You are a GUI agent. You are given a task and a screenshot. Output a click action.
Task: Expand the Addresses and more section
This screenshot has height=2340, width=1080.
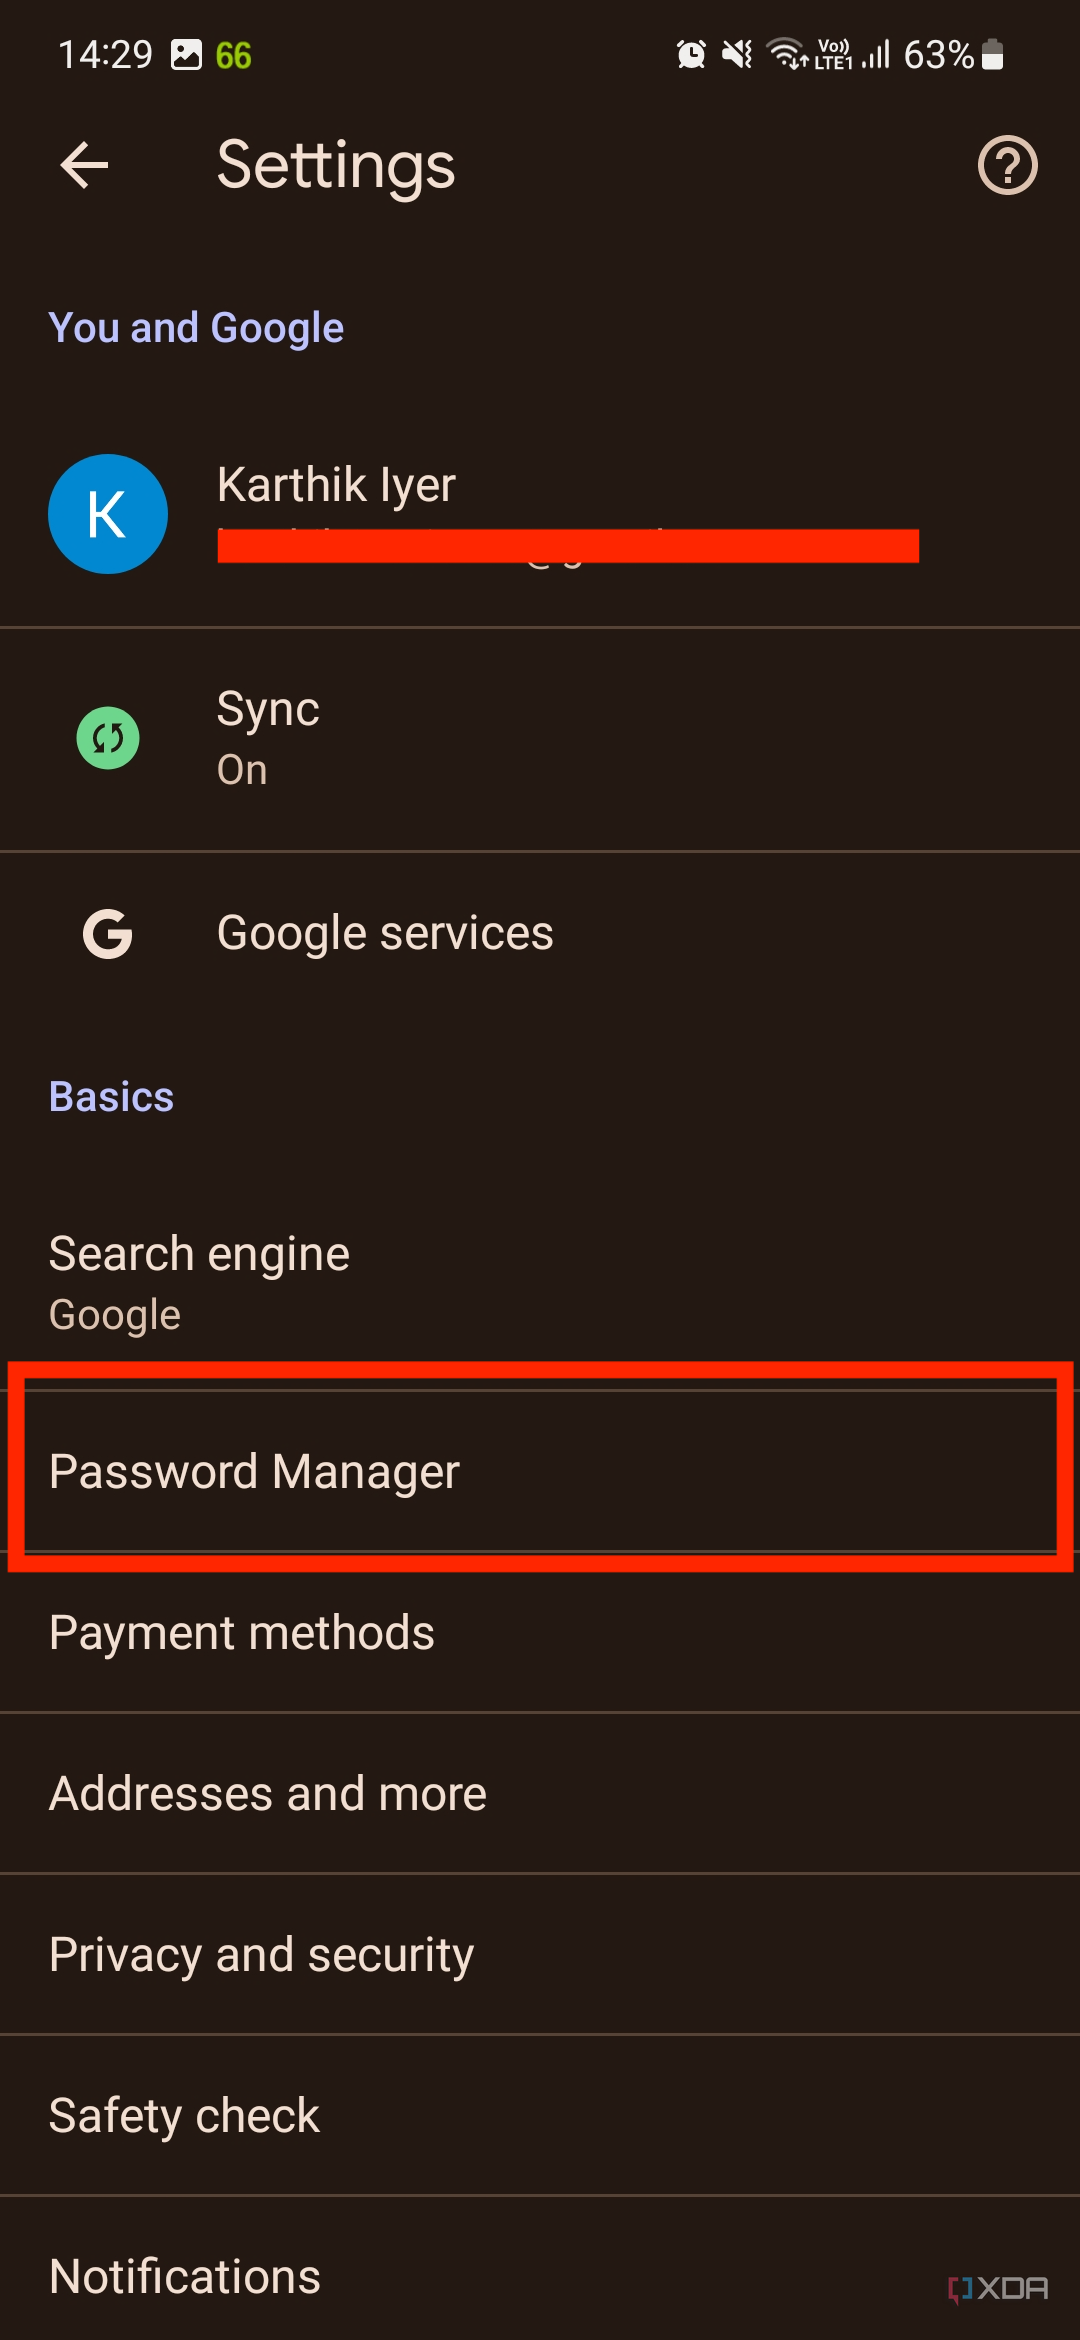[x=540, y=1792]
